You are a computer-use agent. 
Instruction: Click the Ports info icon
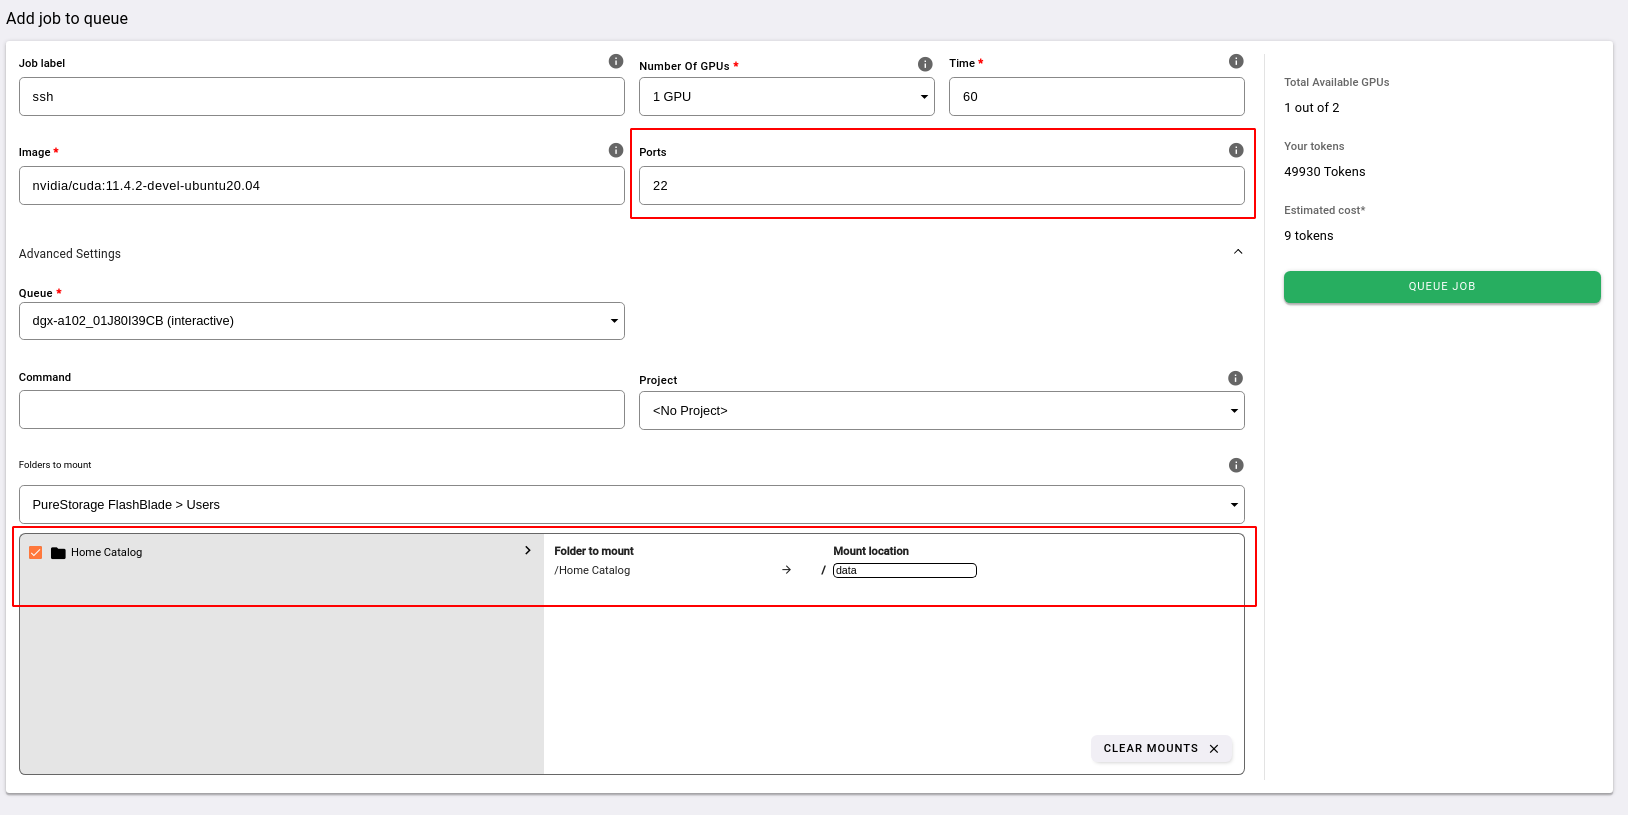click(x=1236, y=150)
